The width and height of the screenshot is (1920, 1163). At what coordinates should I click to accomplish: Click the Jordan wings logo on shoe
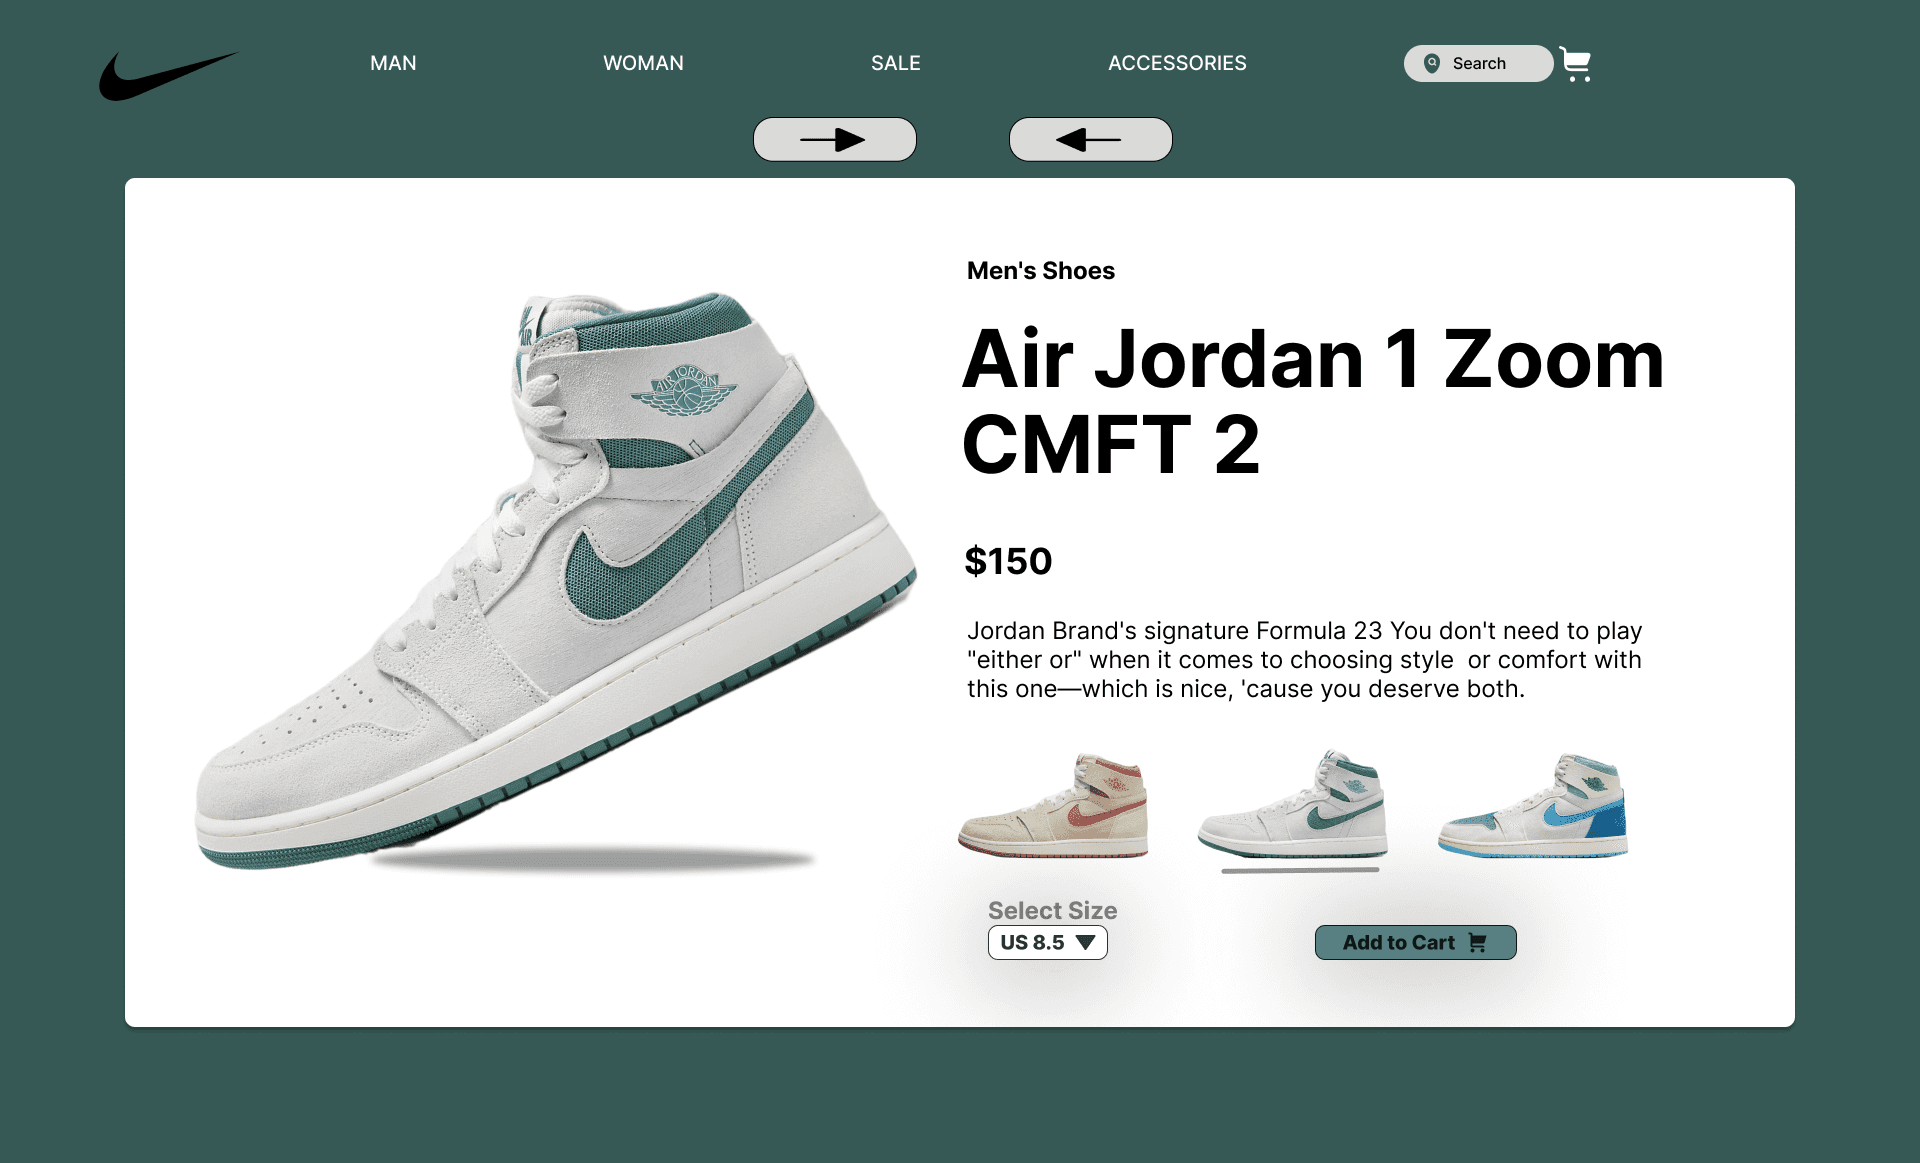[683, 390]
